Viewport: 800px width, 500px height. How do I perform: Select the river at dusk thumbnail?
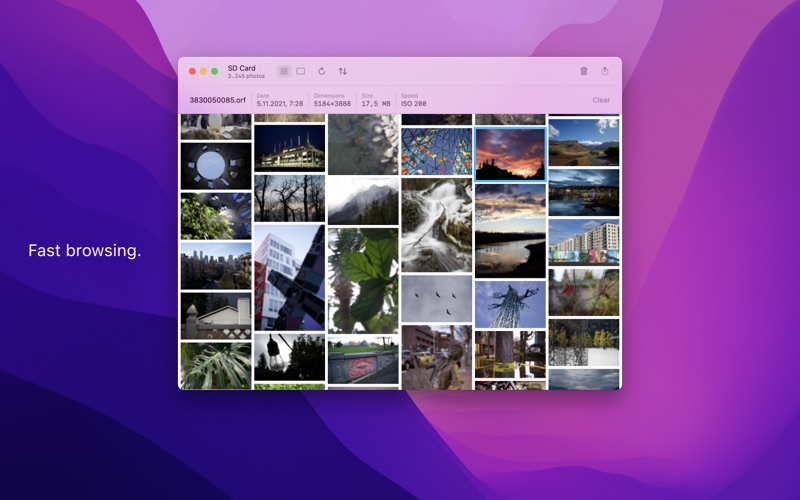510,231
